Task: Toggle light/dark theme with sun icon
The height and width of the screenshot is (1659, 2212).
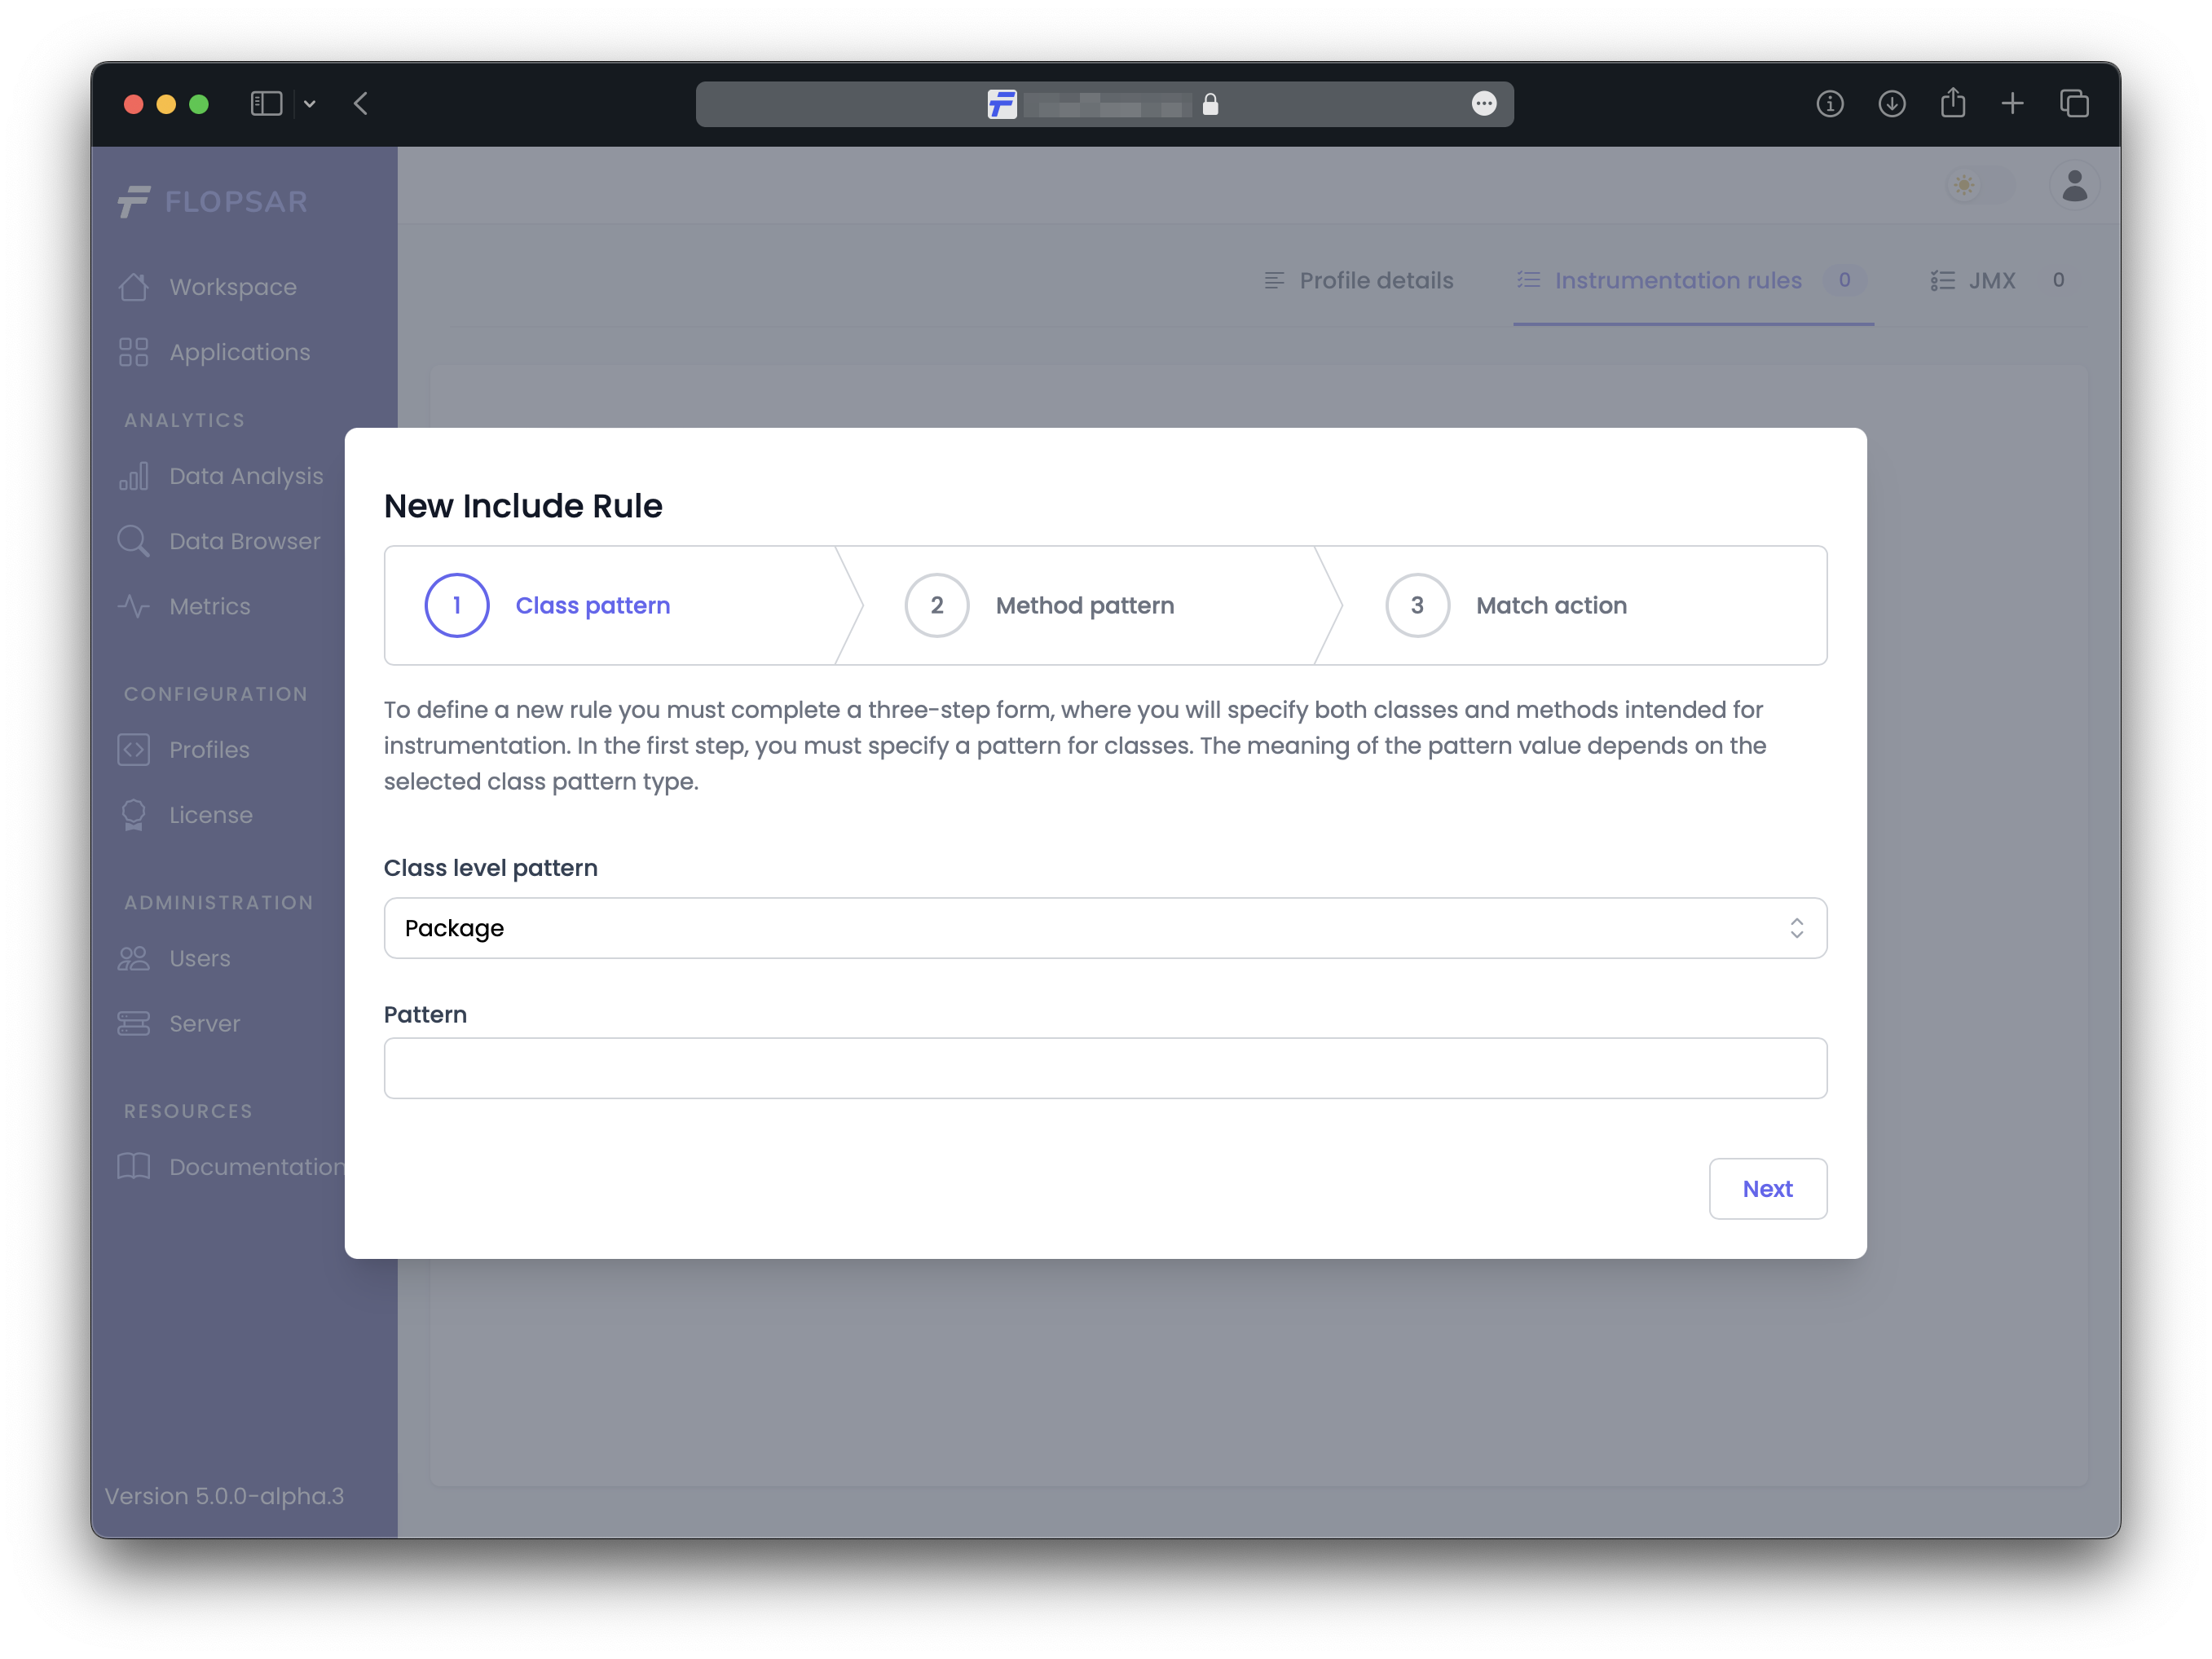Action: click(x=1964, y=185)
